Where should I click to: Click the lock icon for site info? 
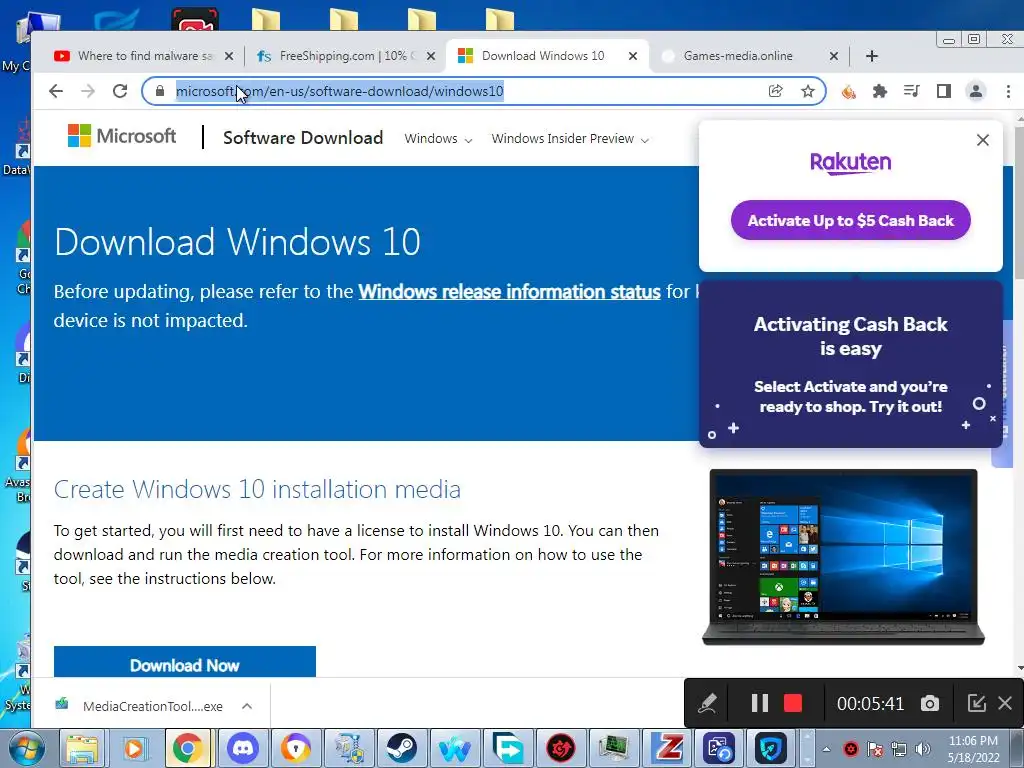160,91
